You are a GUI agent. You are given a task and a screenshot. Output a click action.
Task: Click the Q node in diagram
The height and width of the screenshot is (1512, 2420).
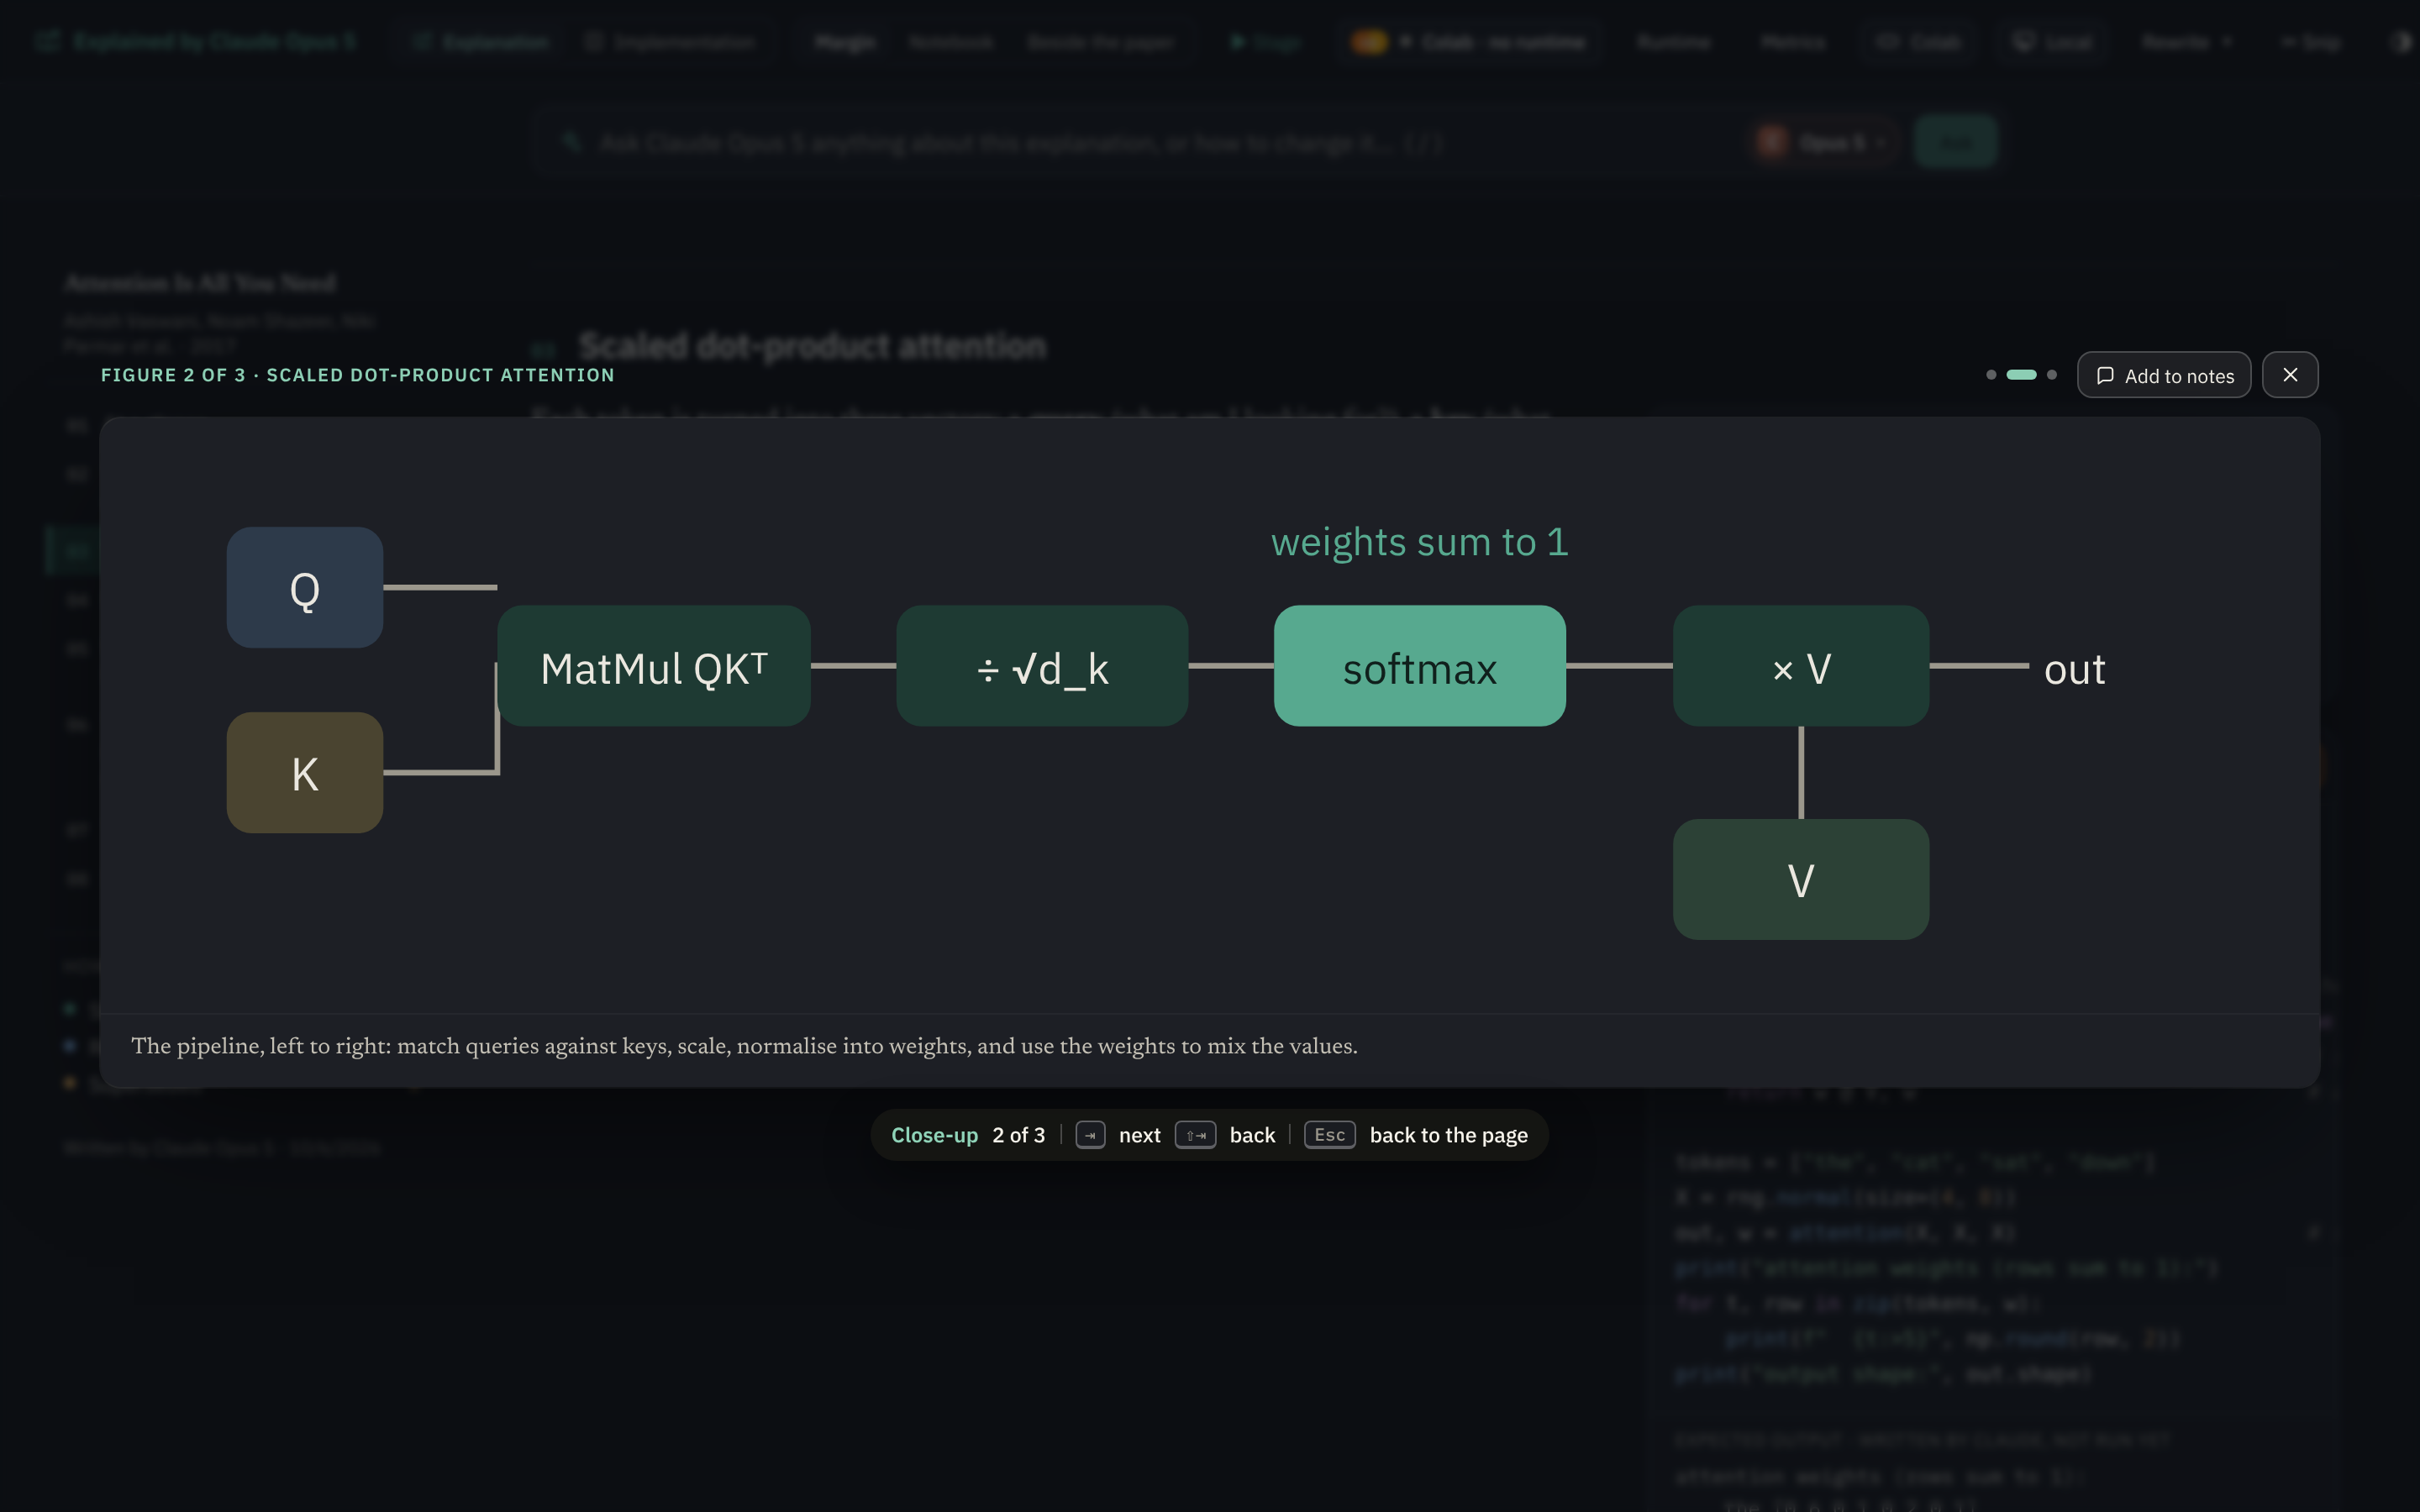pyautogui.click(x=305, y=588)
